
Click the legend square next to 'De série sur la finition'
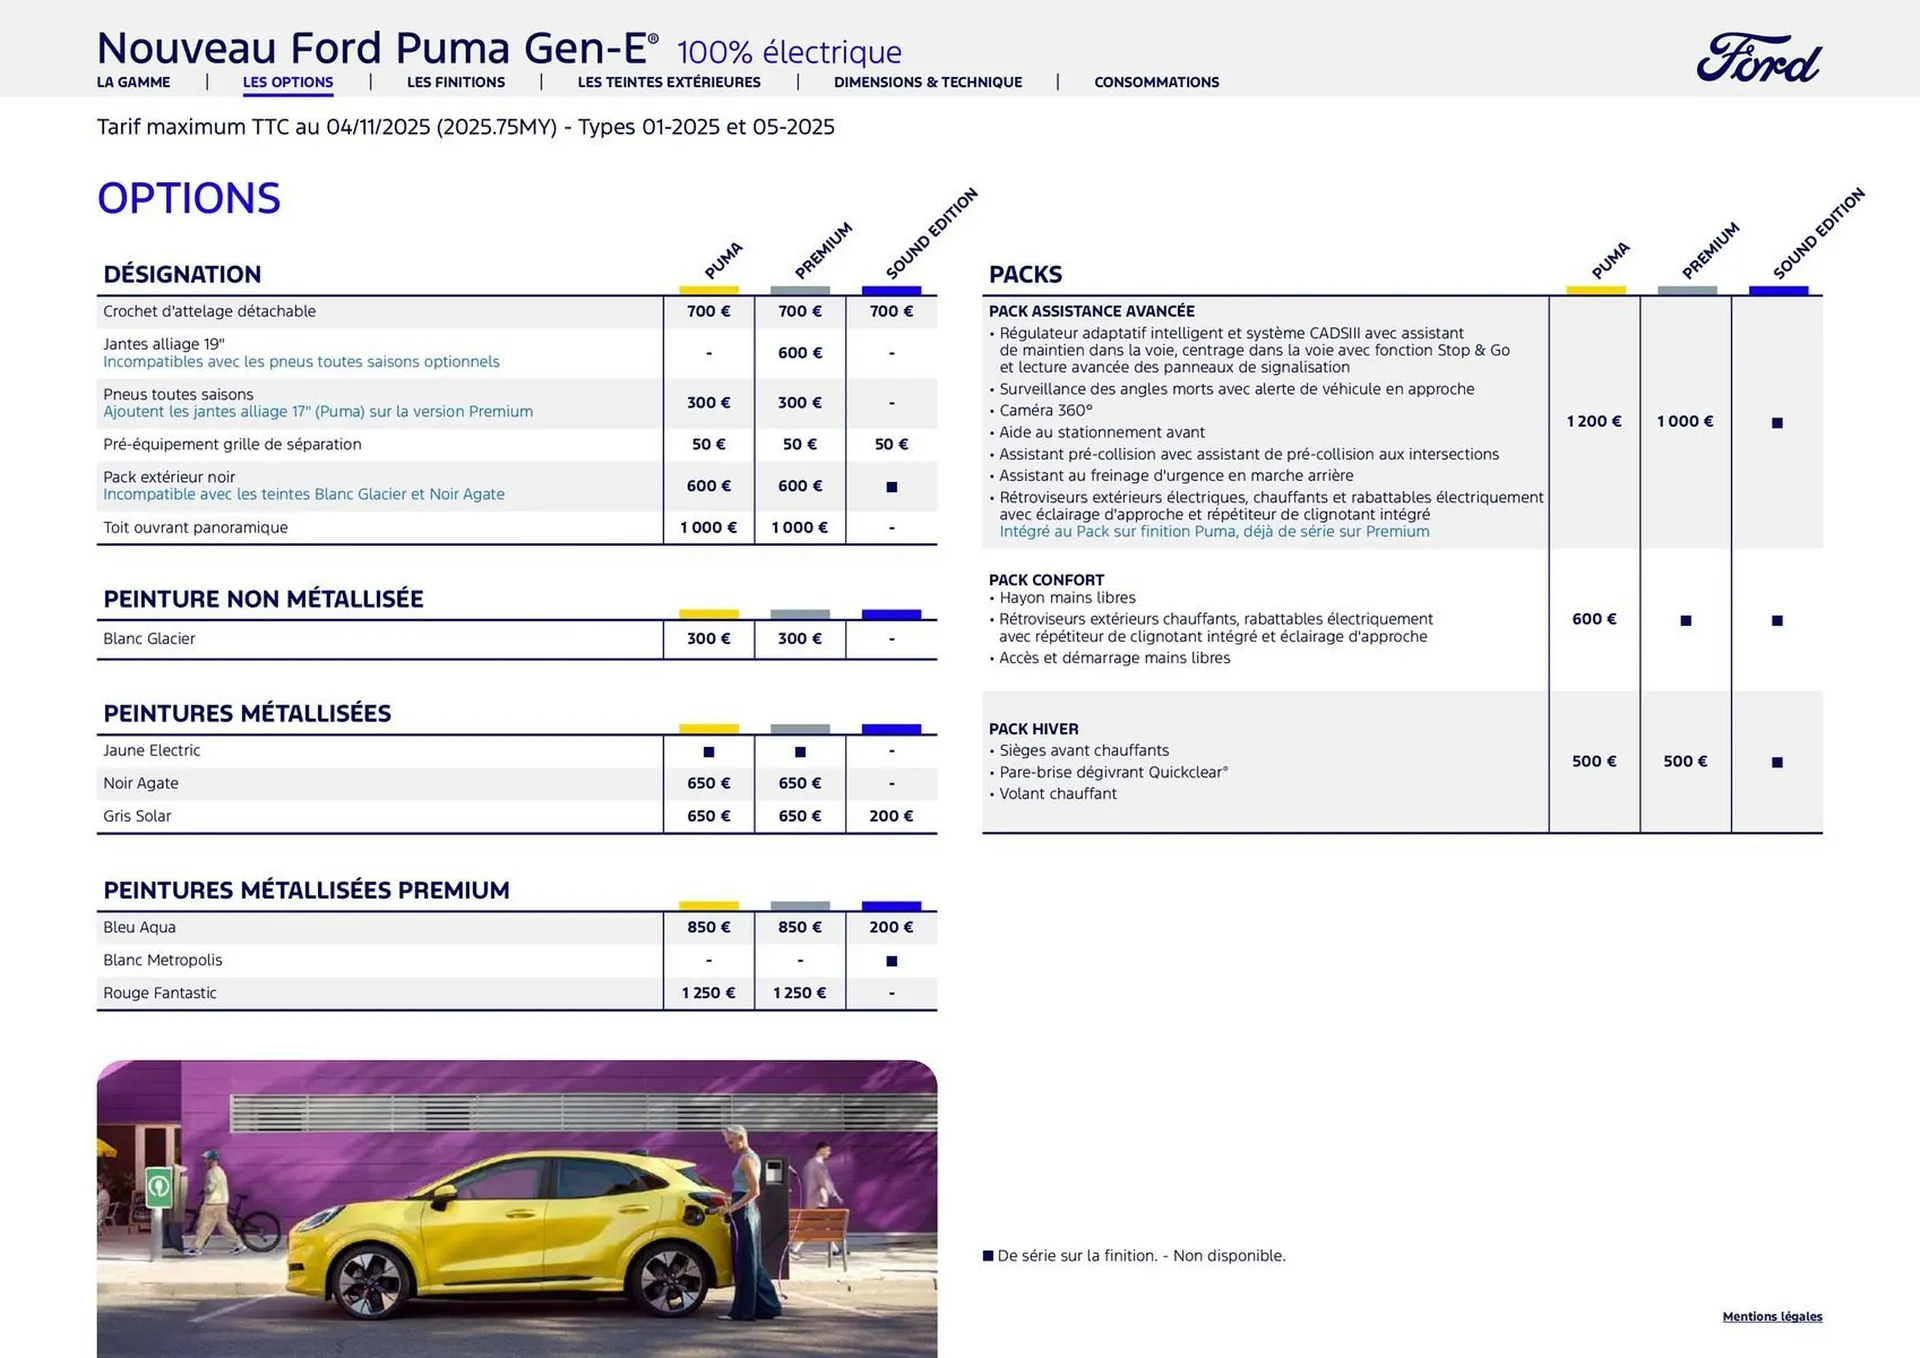(x=988, y=1255)
